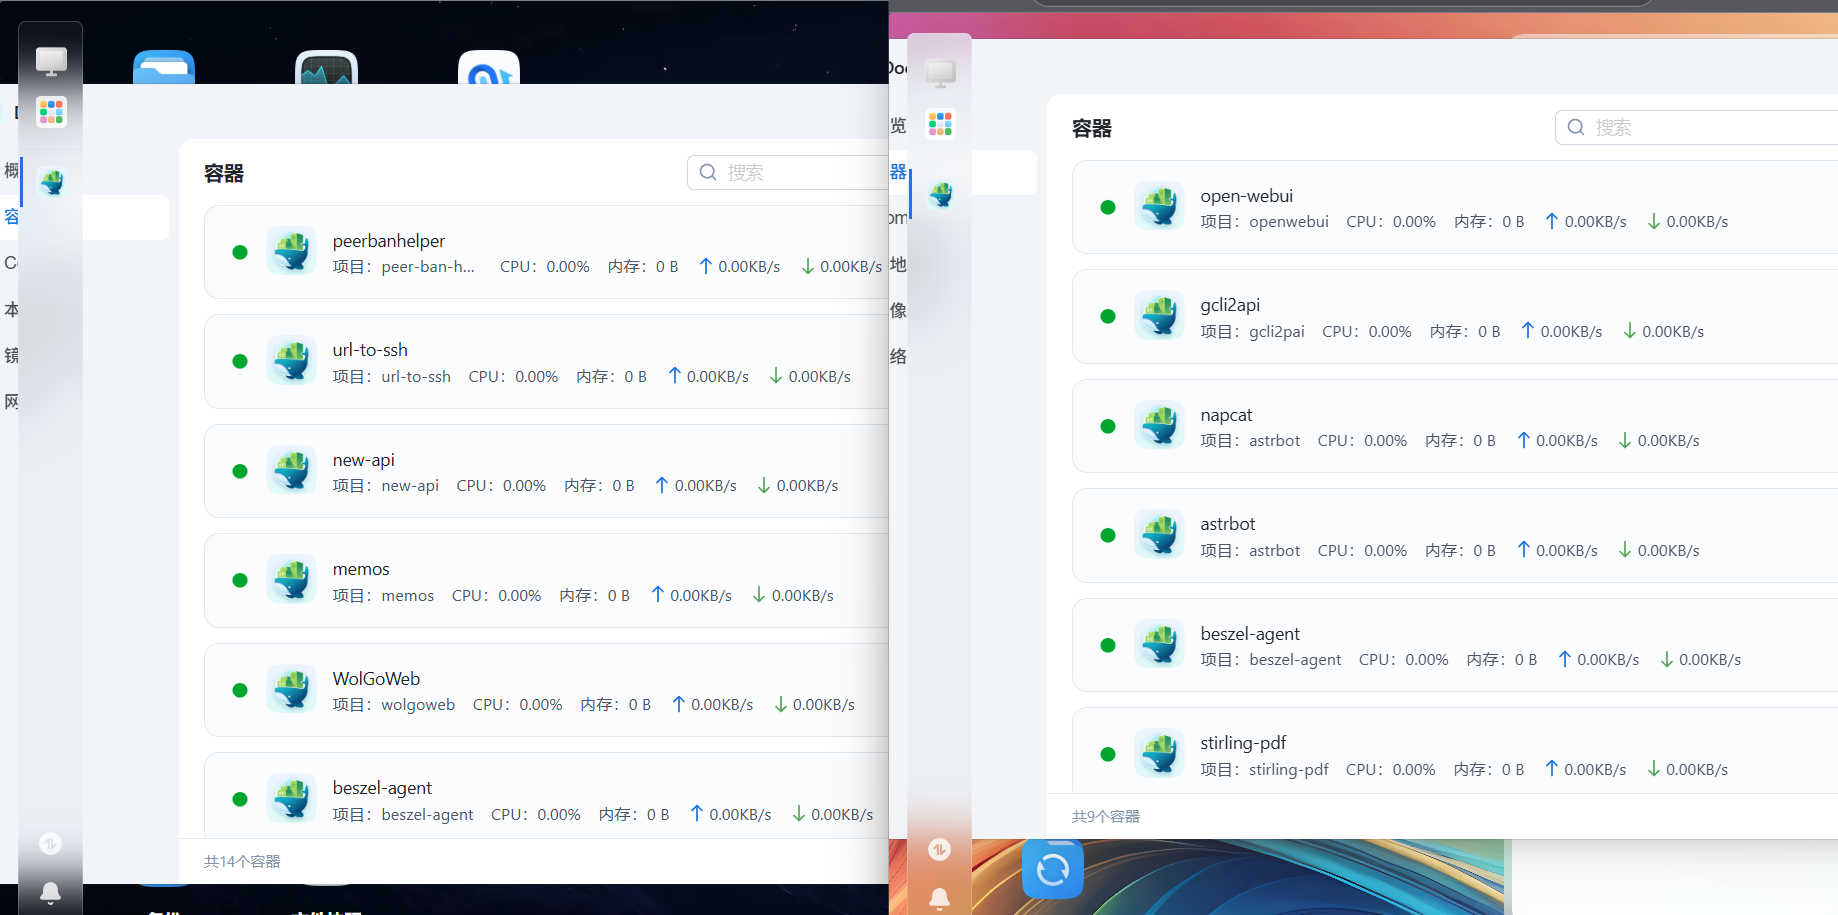Image resolution: width=1838 pixels, height=915 pixels.
Task: Click the 项目: gcli2pai project label
Action: pyautogui.click(x=1253, y=332)
